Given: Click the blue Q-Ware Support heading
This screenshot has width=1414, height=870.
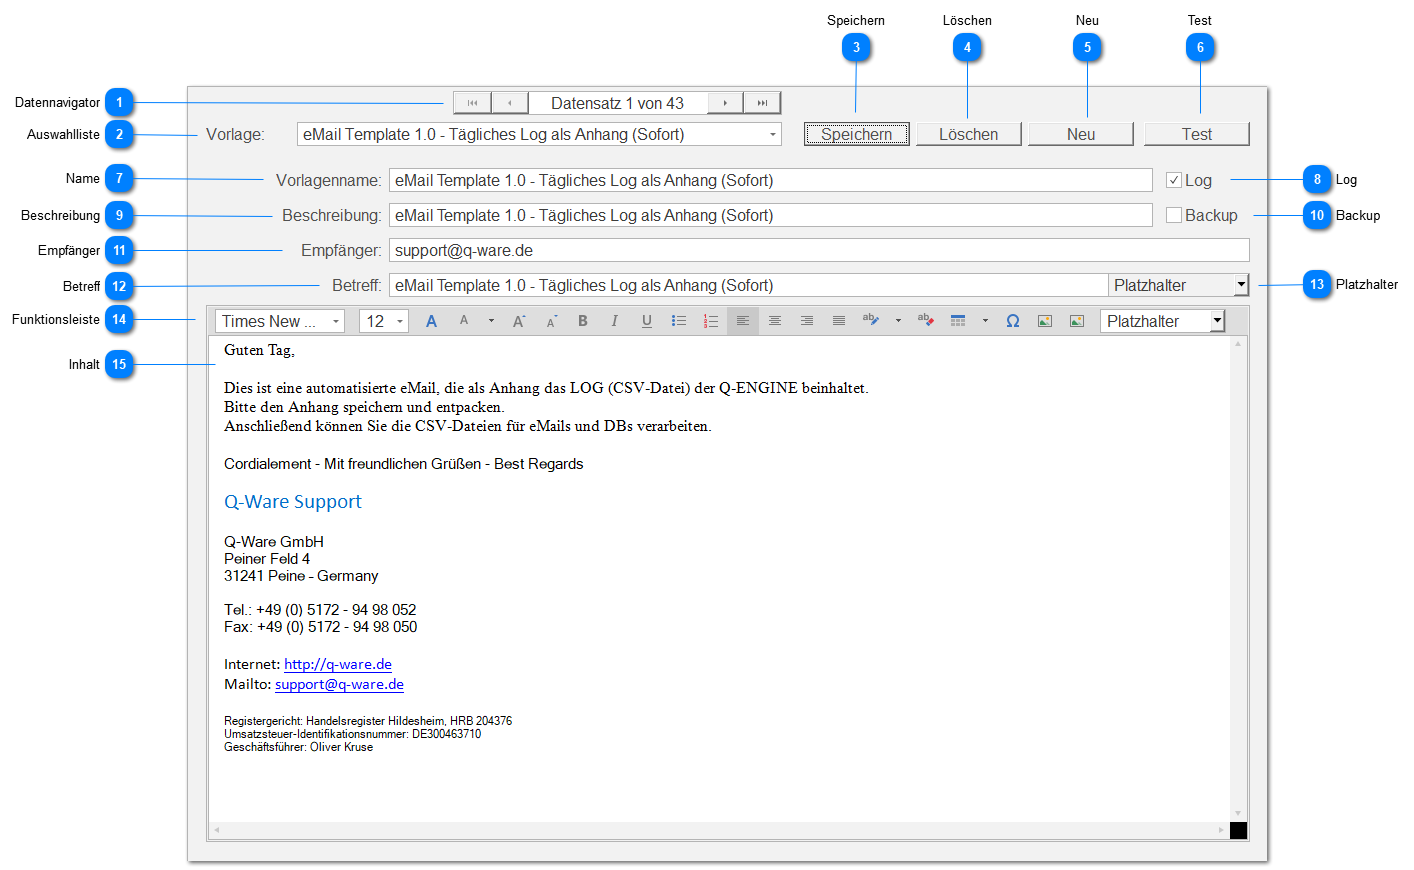Looking at the screenshot, I should tap(293, 502).
